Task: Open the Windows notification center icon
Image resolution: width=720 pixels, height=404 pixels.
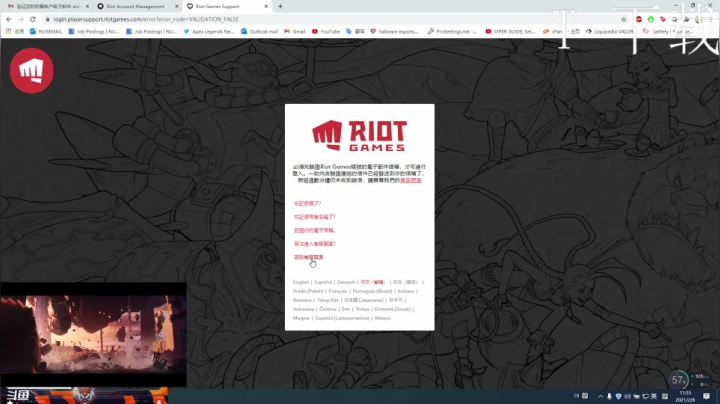Action: 706,396
